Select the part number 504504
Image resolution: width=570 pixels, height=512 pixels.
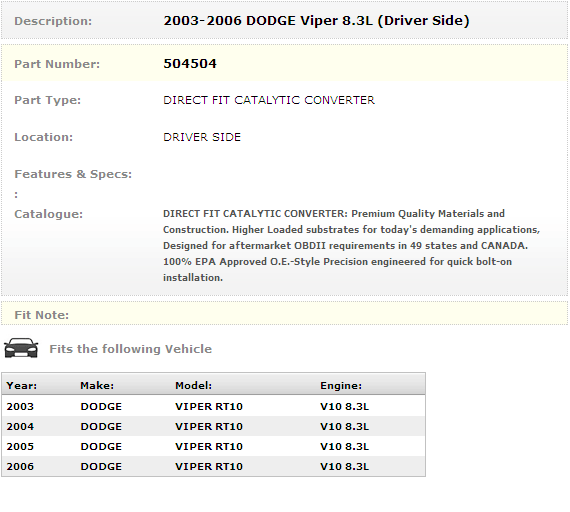coord(190,64)
